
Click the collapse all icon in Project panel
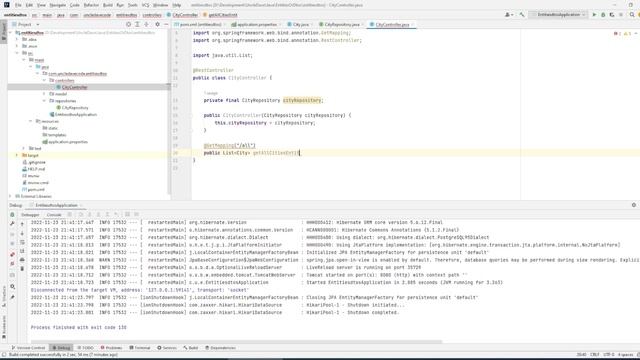click(x=146, y=24)
